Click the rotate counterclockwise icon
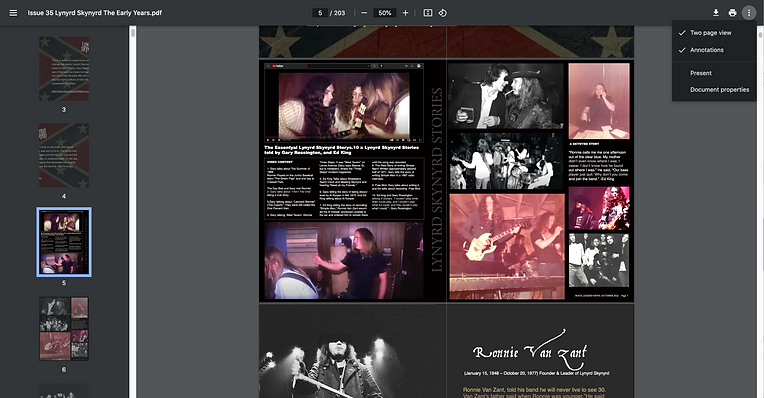764x398 pixels. (442, 13)
